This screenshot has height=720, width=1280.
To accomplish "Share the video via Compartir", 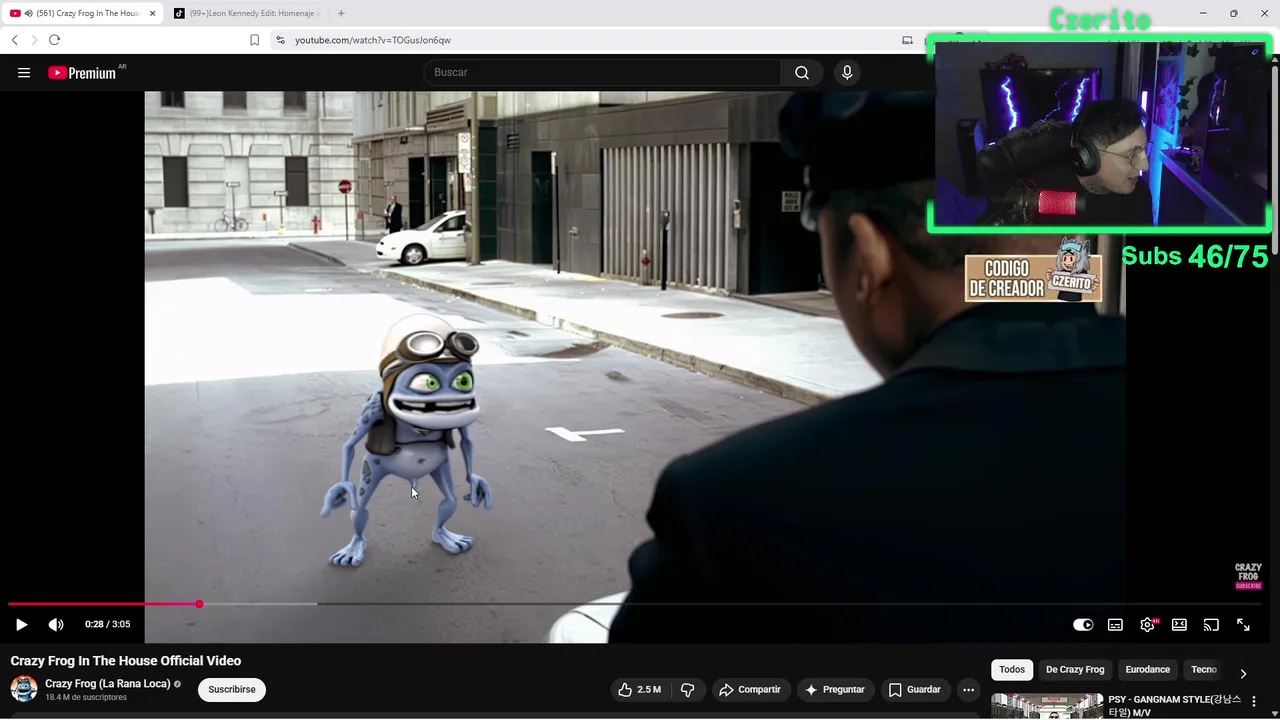I will tap(750, 689).
